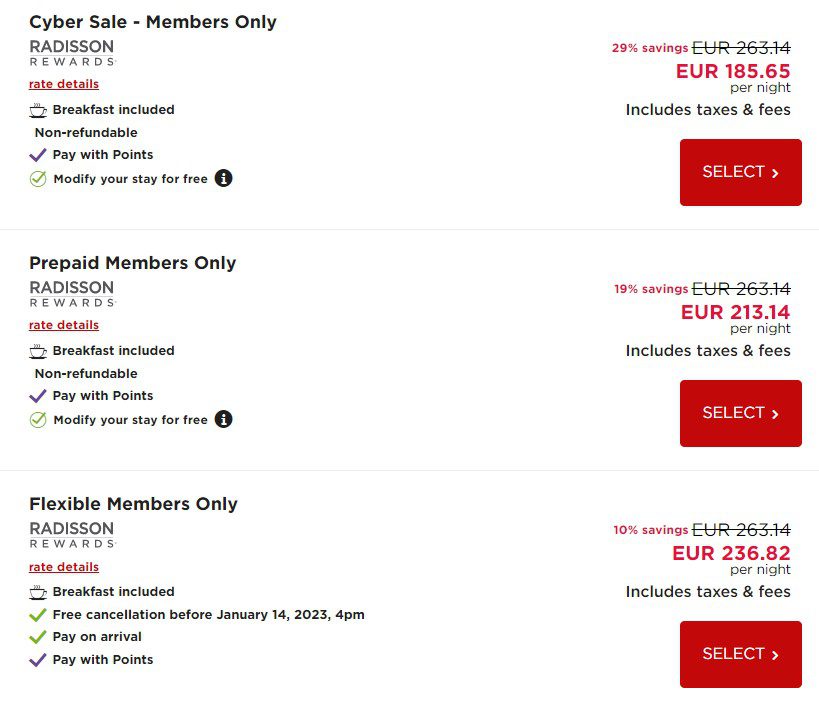Select the Cyber Sale Members Only rate

pyautogui.click(x=741, y=172)
